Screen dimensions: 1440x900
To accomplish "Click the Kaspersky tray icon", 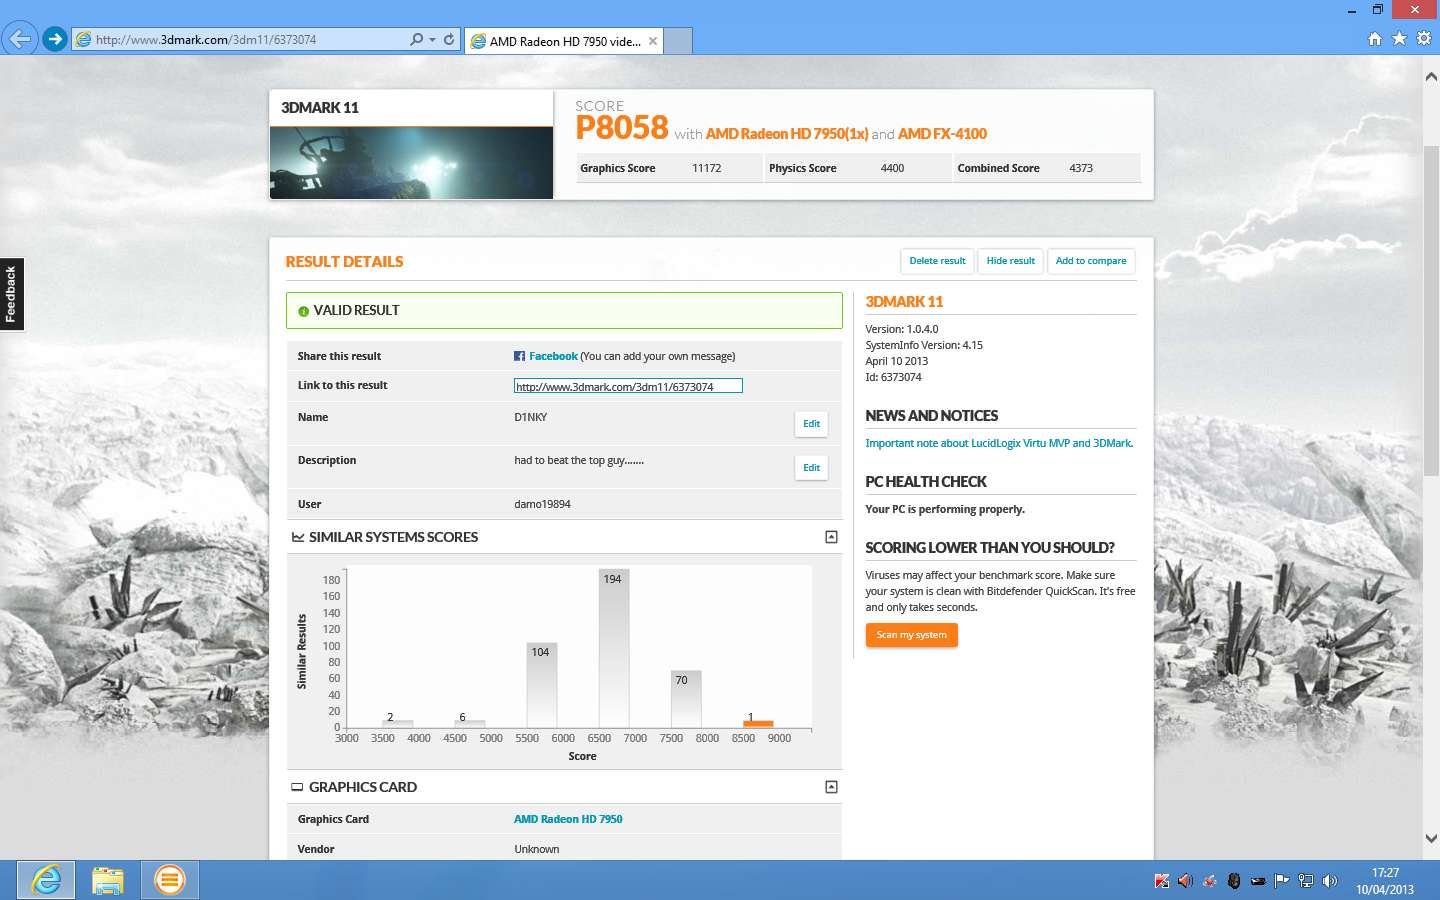I will pyautogui.click(x=1162, y=881).
